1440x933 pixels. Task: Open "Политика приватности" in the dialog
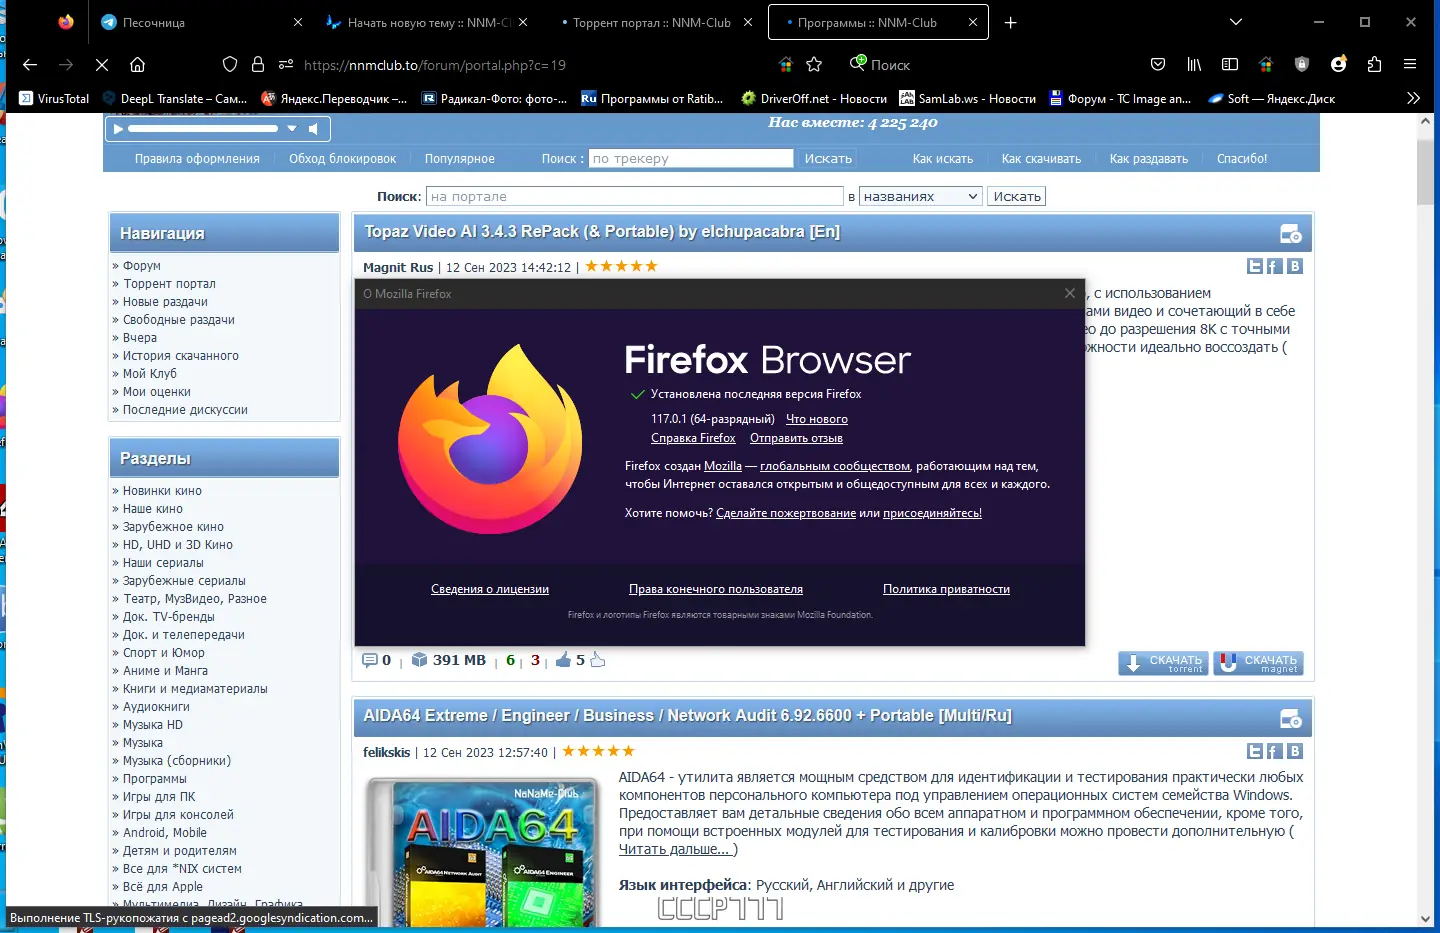click(x=946, y=589)
